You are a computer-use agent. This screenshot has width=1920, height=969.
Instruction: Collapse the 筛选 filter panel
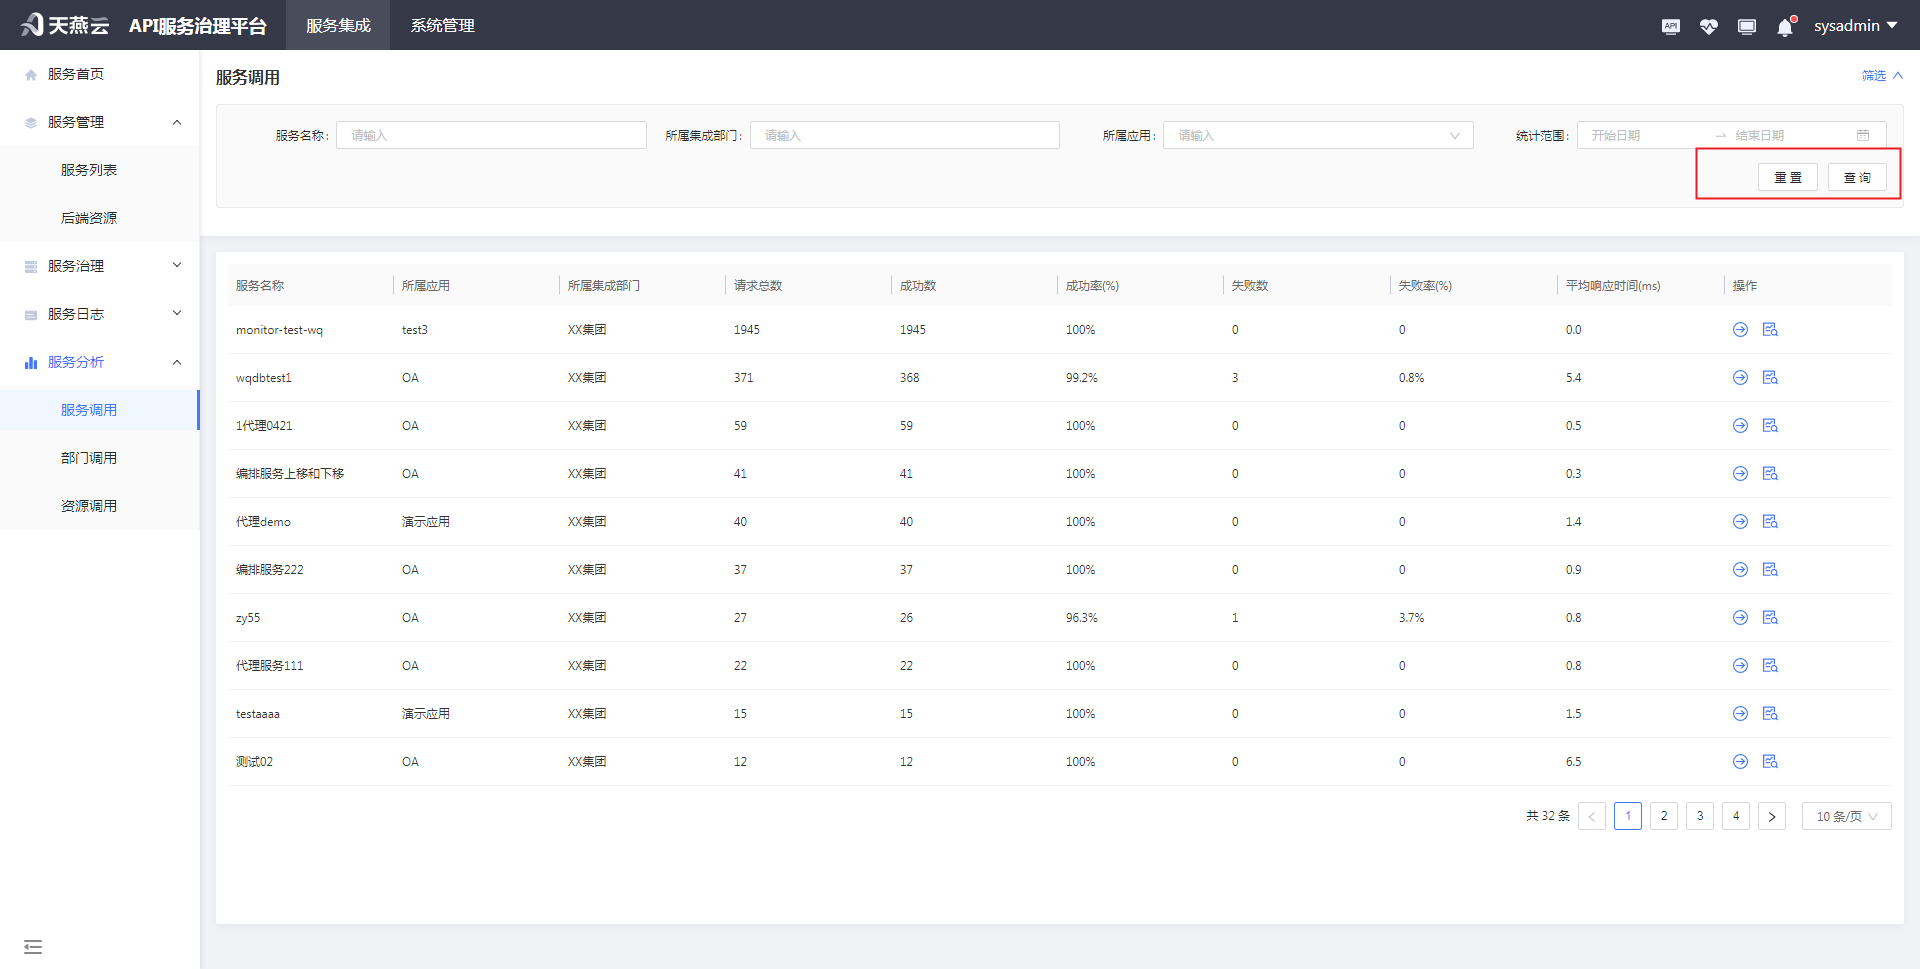(x=1881, y=76)
